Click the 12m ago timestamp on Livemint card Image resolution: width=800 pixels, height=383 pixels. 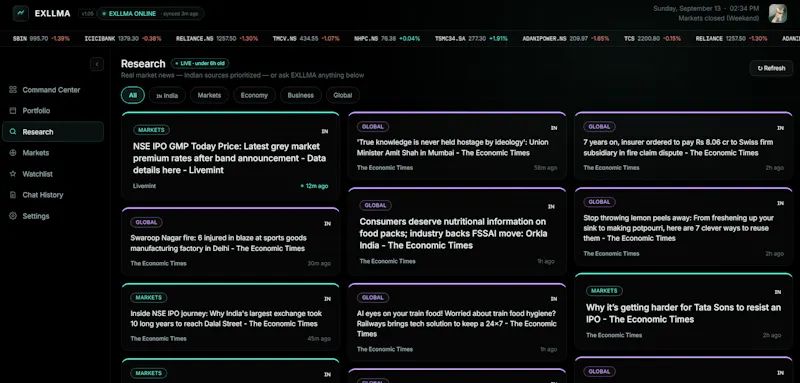[x=315, y=186]
